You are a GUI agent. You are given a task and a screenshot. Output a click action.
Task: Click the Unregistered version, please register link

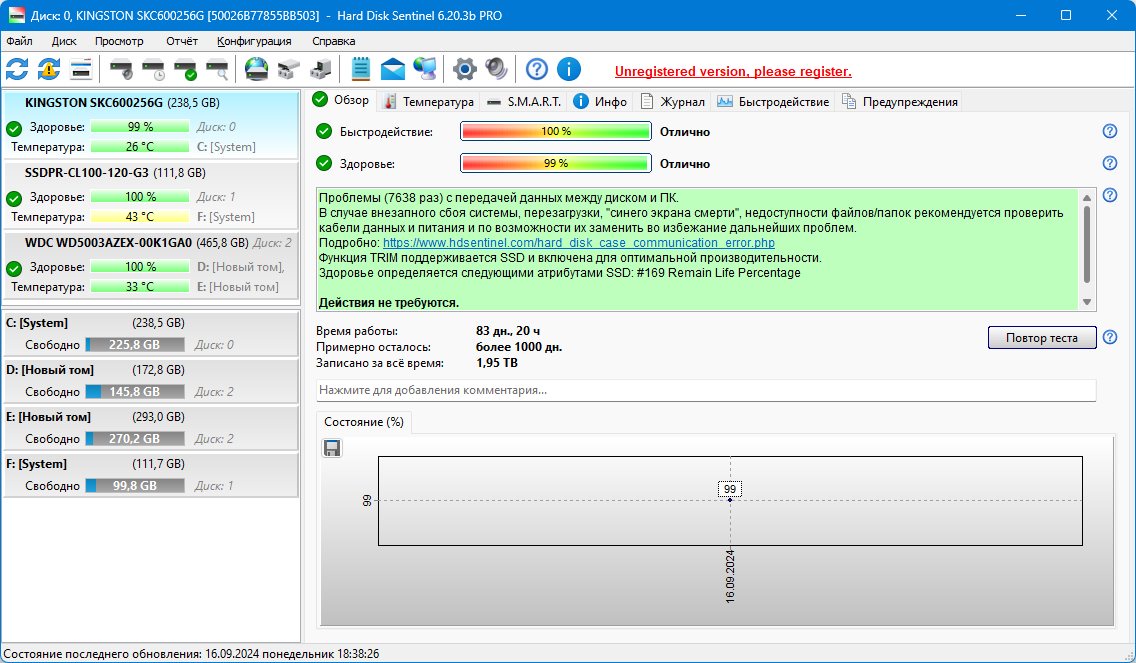[x=733, y=71]
